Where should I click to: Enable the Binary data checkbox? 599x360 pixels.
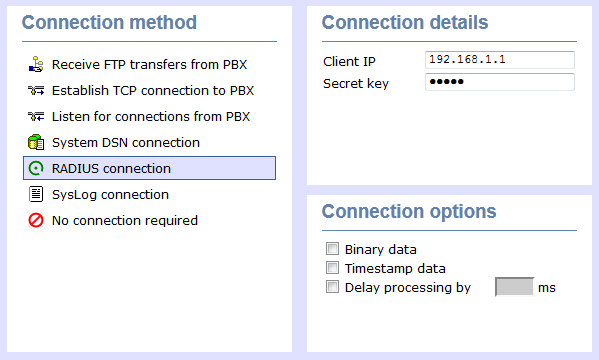tap(332, 249)
